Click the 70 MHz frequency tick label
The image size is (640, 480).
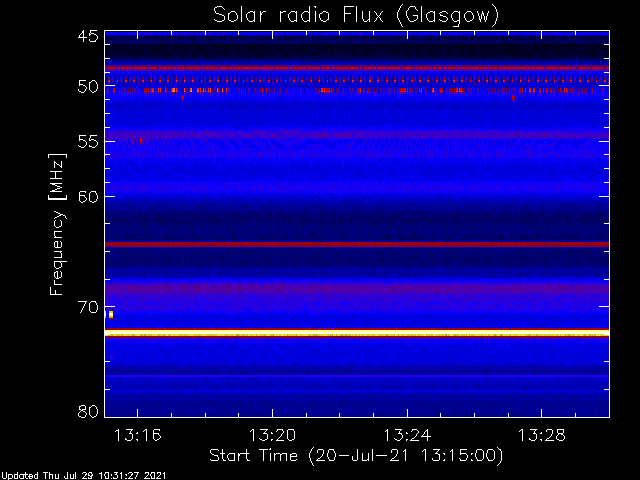[87, 306]
